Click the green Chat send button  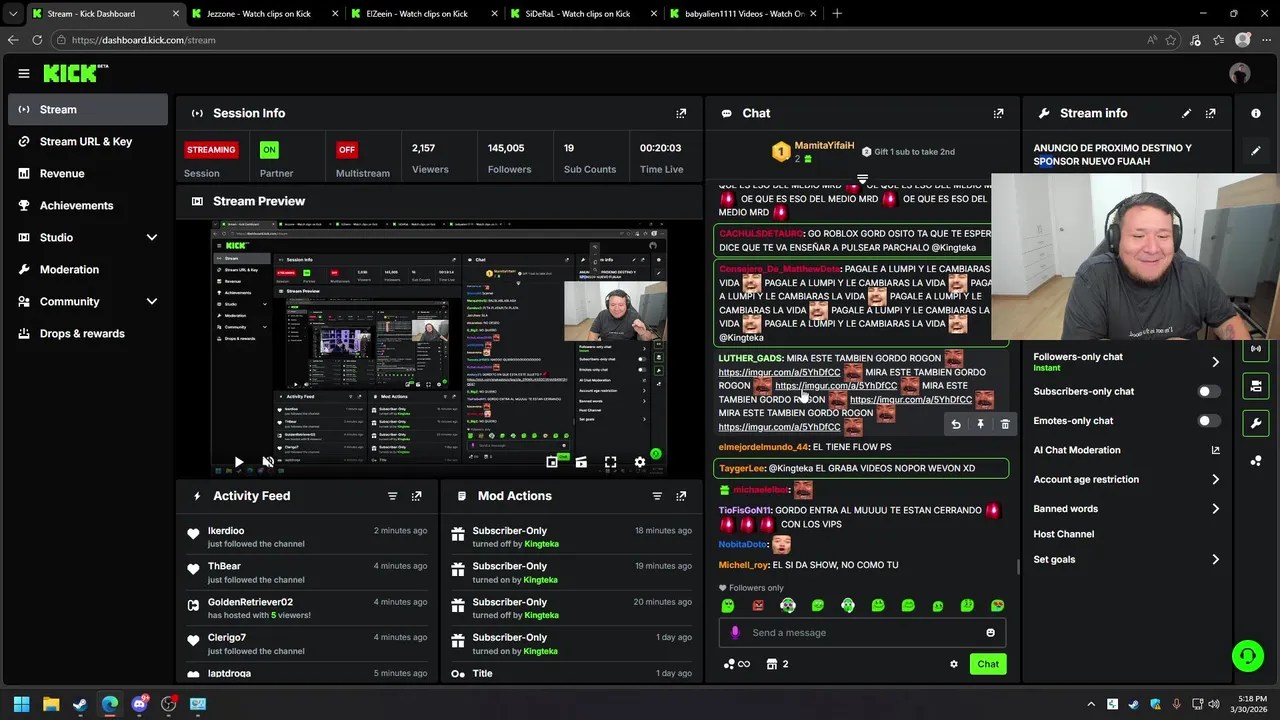pos(988,664)
